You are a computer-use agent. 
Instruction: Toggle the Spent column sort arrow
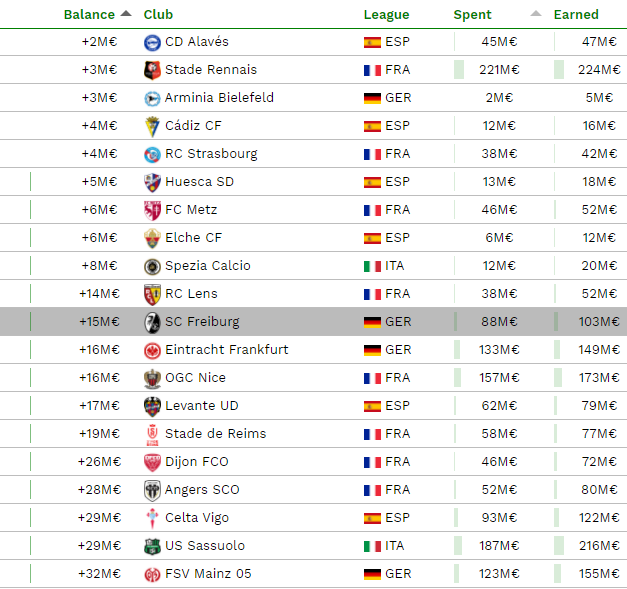[x=536, y=14]
